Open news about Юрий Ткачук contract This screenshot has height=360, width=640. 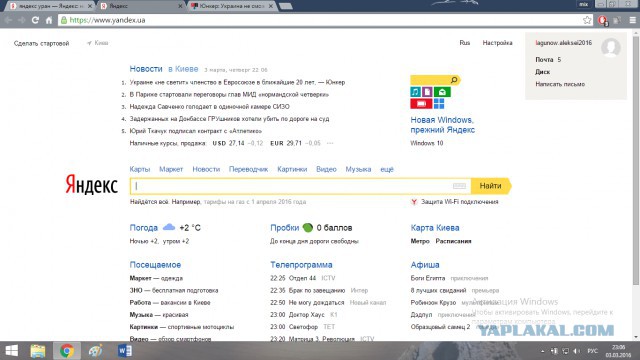[x=196, y=131]
